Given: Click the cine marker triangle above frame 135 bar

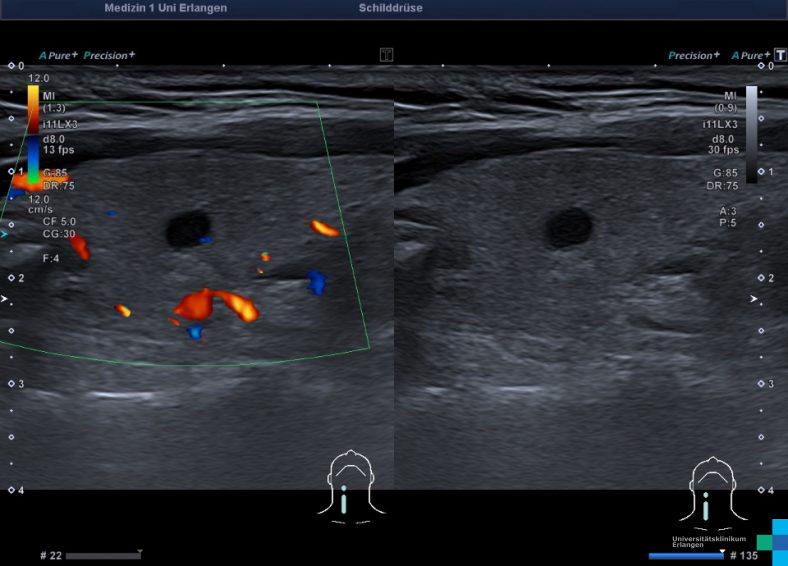Looking at the screenshot, I should pos(722,549).
